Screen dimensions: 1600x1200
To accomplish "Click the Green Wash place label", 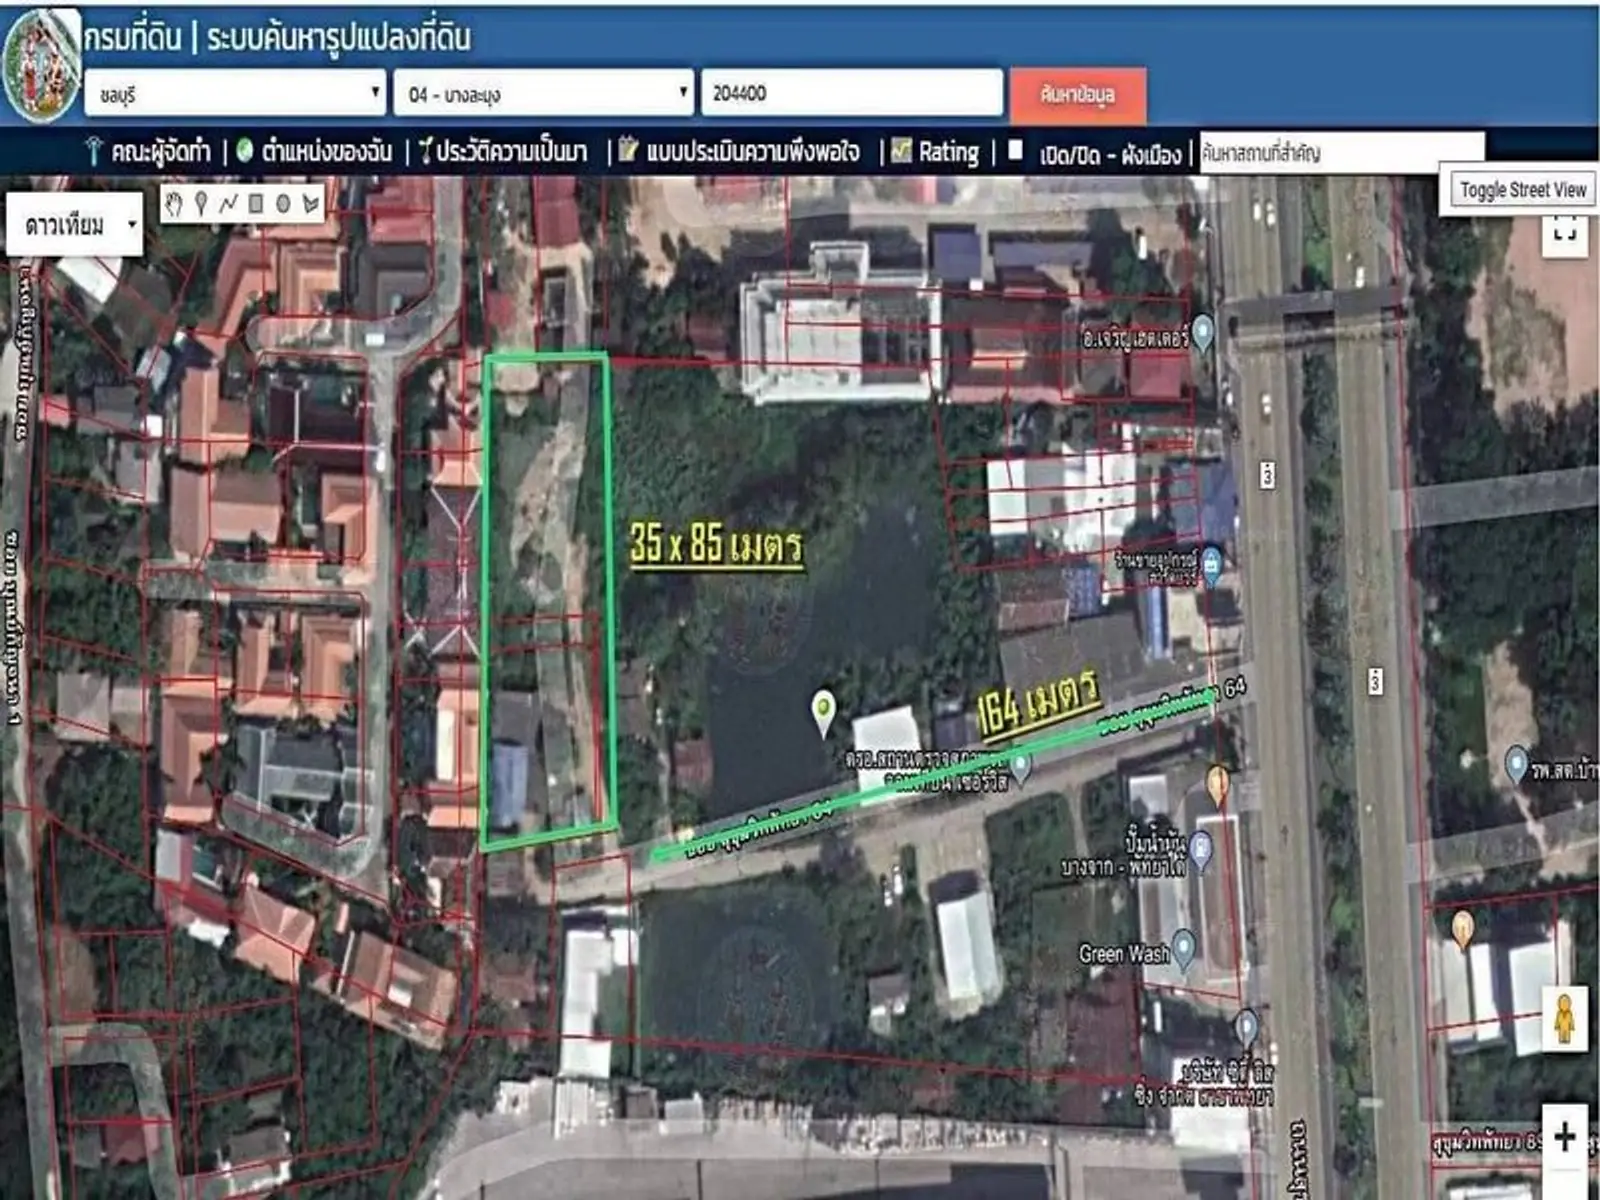I will point(1123,954).
